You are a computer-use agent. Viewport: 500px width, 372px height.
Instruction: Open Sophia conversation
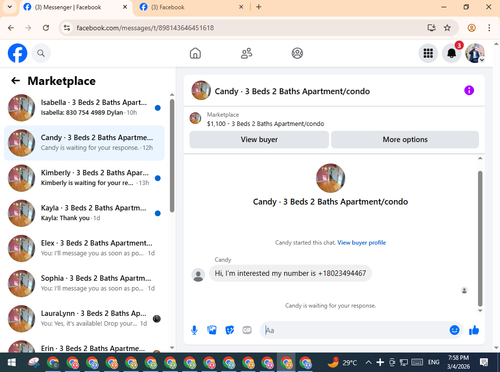[x=84, y=284]
